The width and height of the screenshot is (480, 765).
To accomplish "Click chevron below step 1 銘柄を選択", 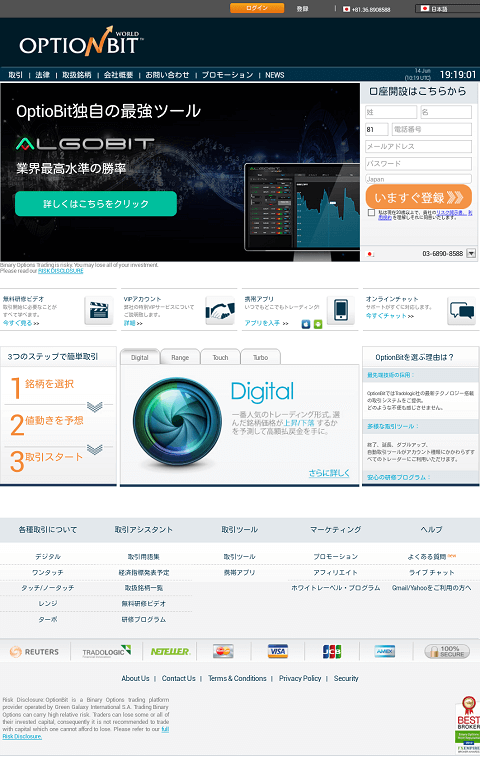I will [x=95, y=406].
